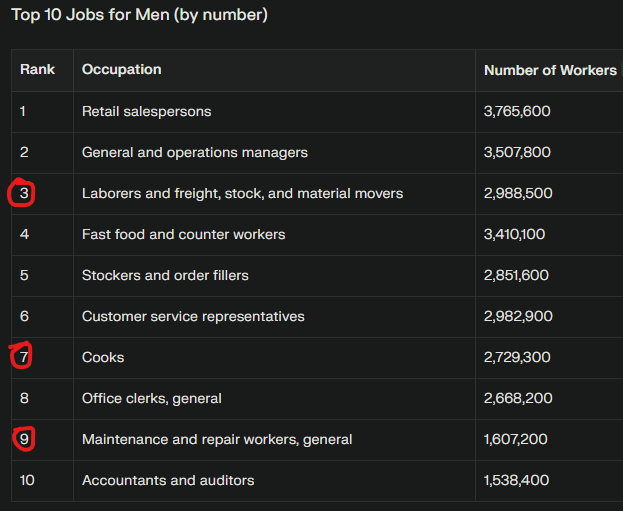Select the 2,729,300 value for Cooks
The width and height of the screenshot is (623, 511).
517,357
